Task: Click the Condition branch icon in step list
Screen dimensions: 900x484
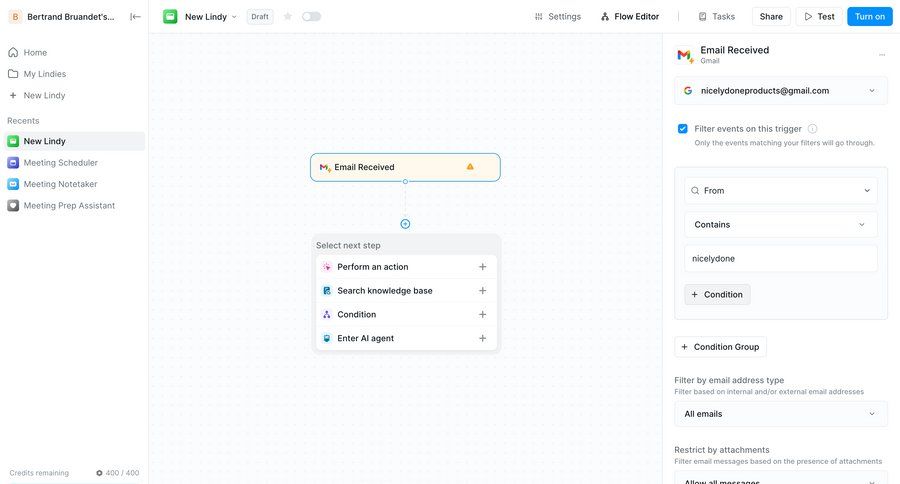Action: (x=327, y=315)
